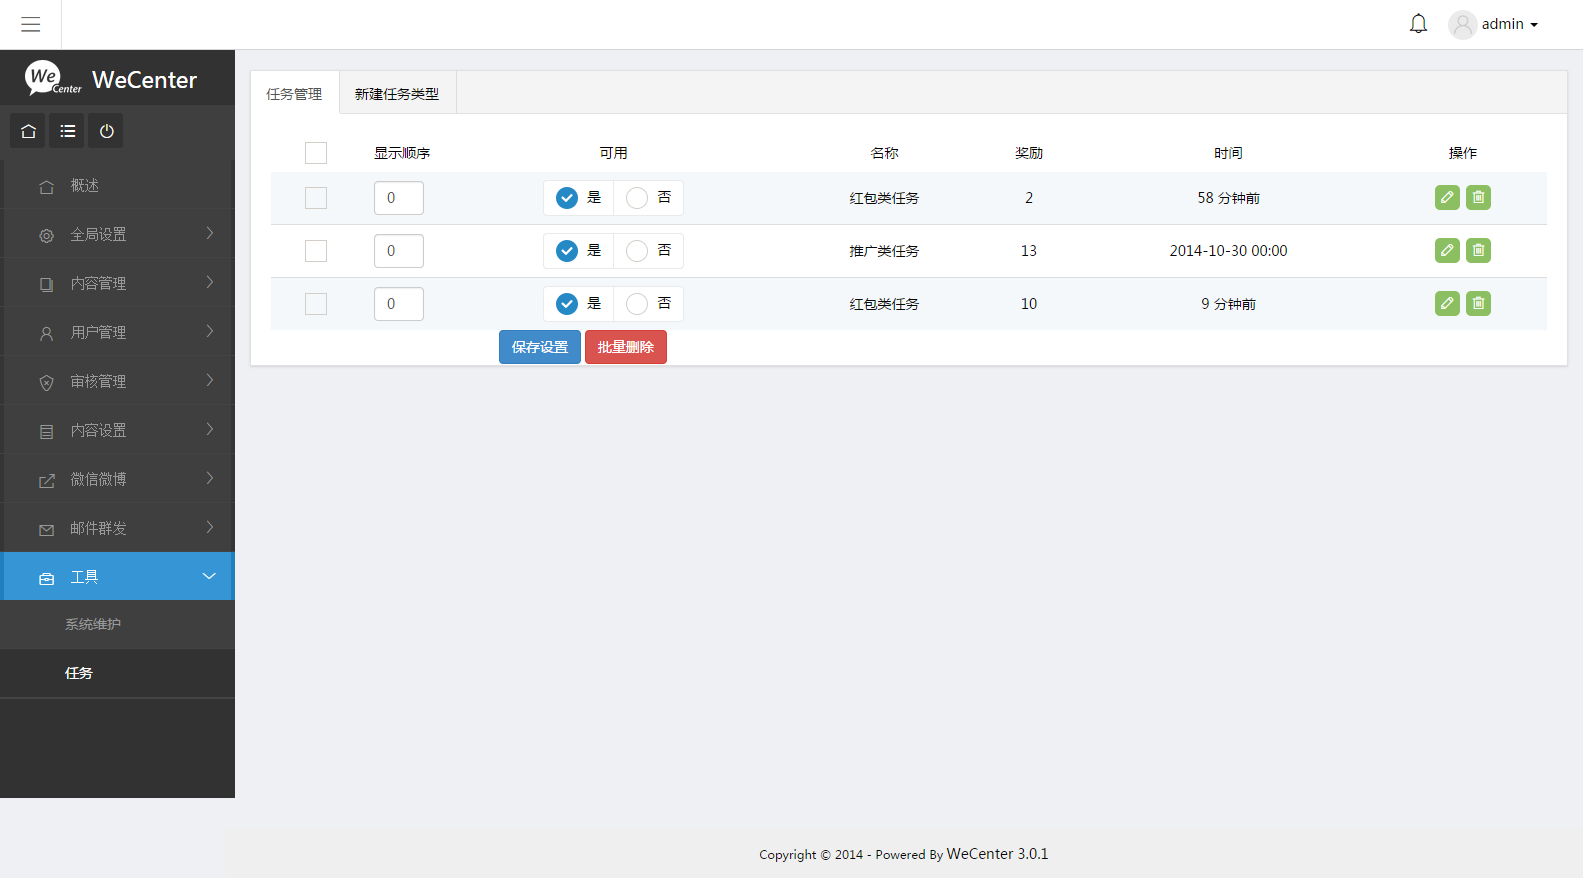Edit the 红包类任务 reward 2 row
Image resolution: width=1583 pixels, height=878 pixels.
coord(1447,197)
